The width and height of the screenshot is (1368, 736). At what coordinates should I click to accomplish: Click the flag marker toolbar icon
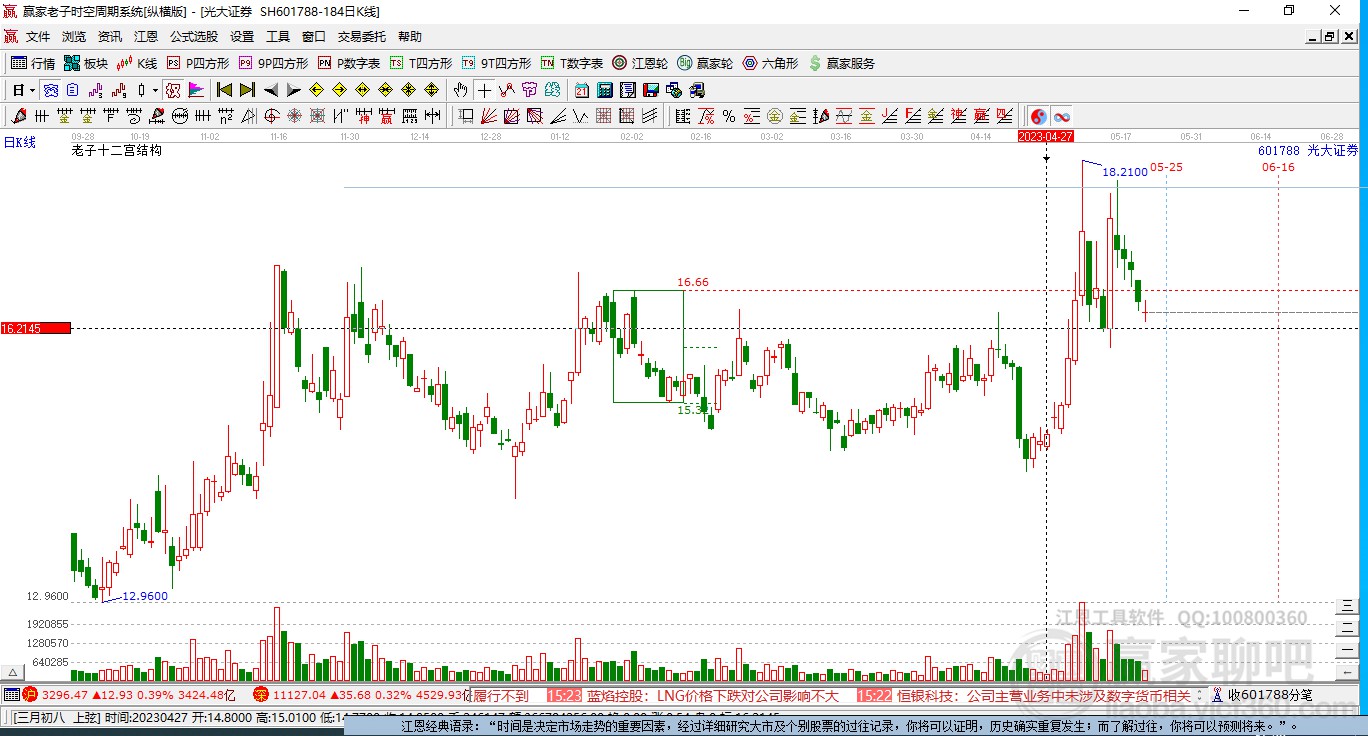[197, 90]
